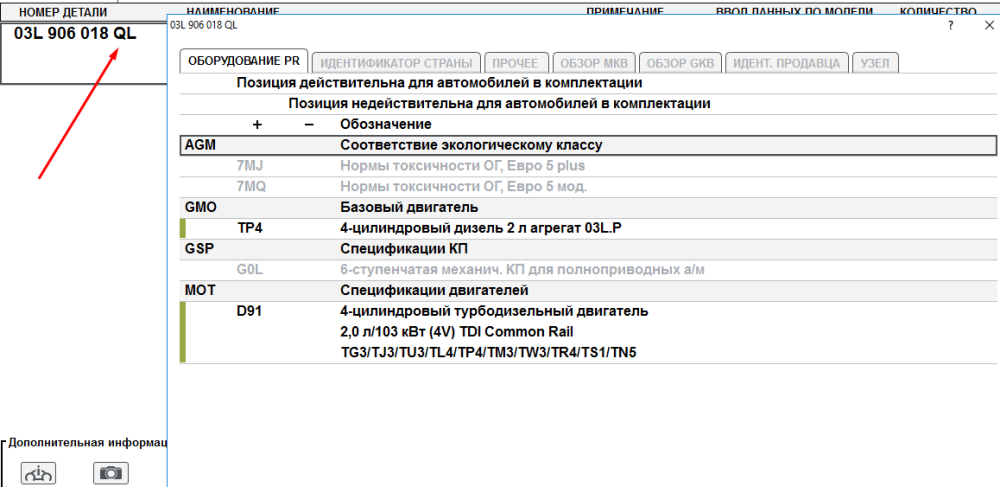Viewport: 1000px width, 487px height.
Task: Switch to the ОБЗОР GKB tab
Action: tap(679, 62)
